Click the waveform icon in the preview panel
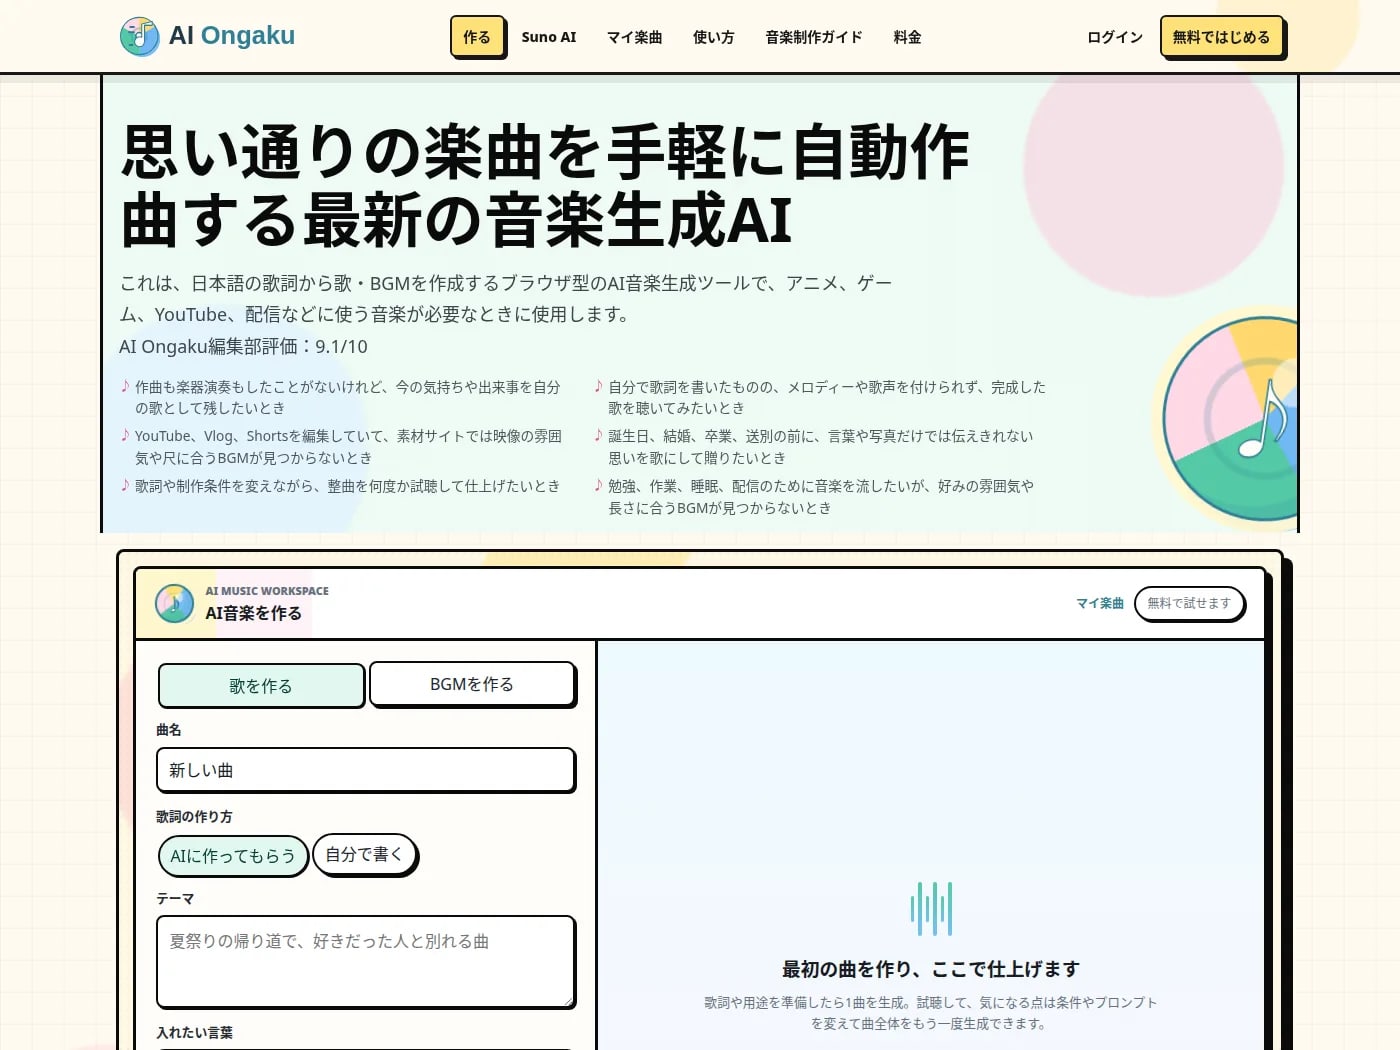Image resolution: width=1400 pixels, height=1050 pixels. [x=931, y=908]
